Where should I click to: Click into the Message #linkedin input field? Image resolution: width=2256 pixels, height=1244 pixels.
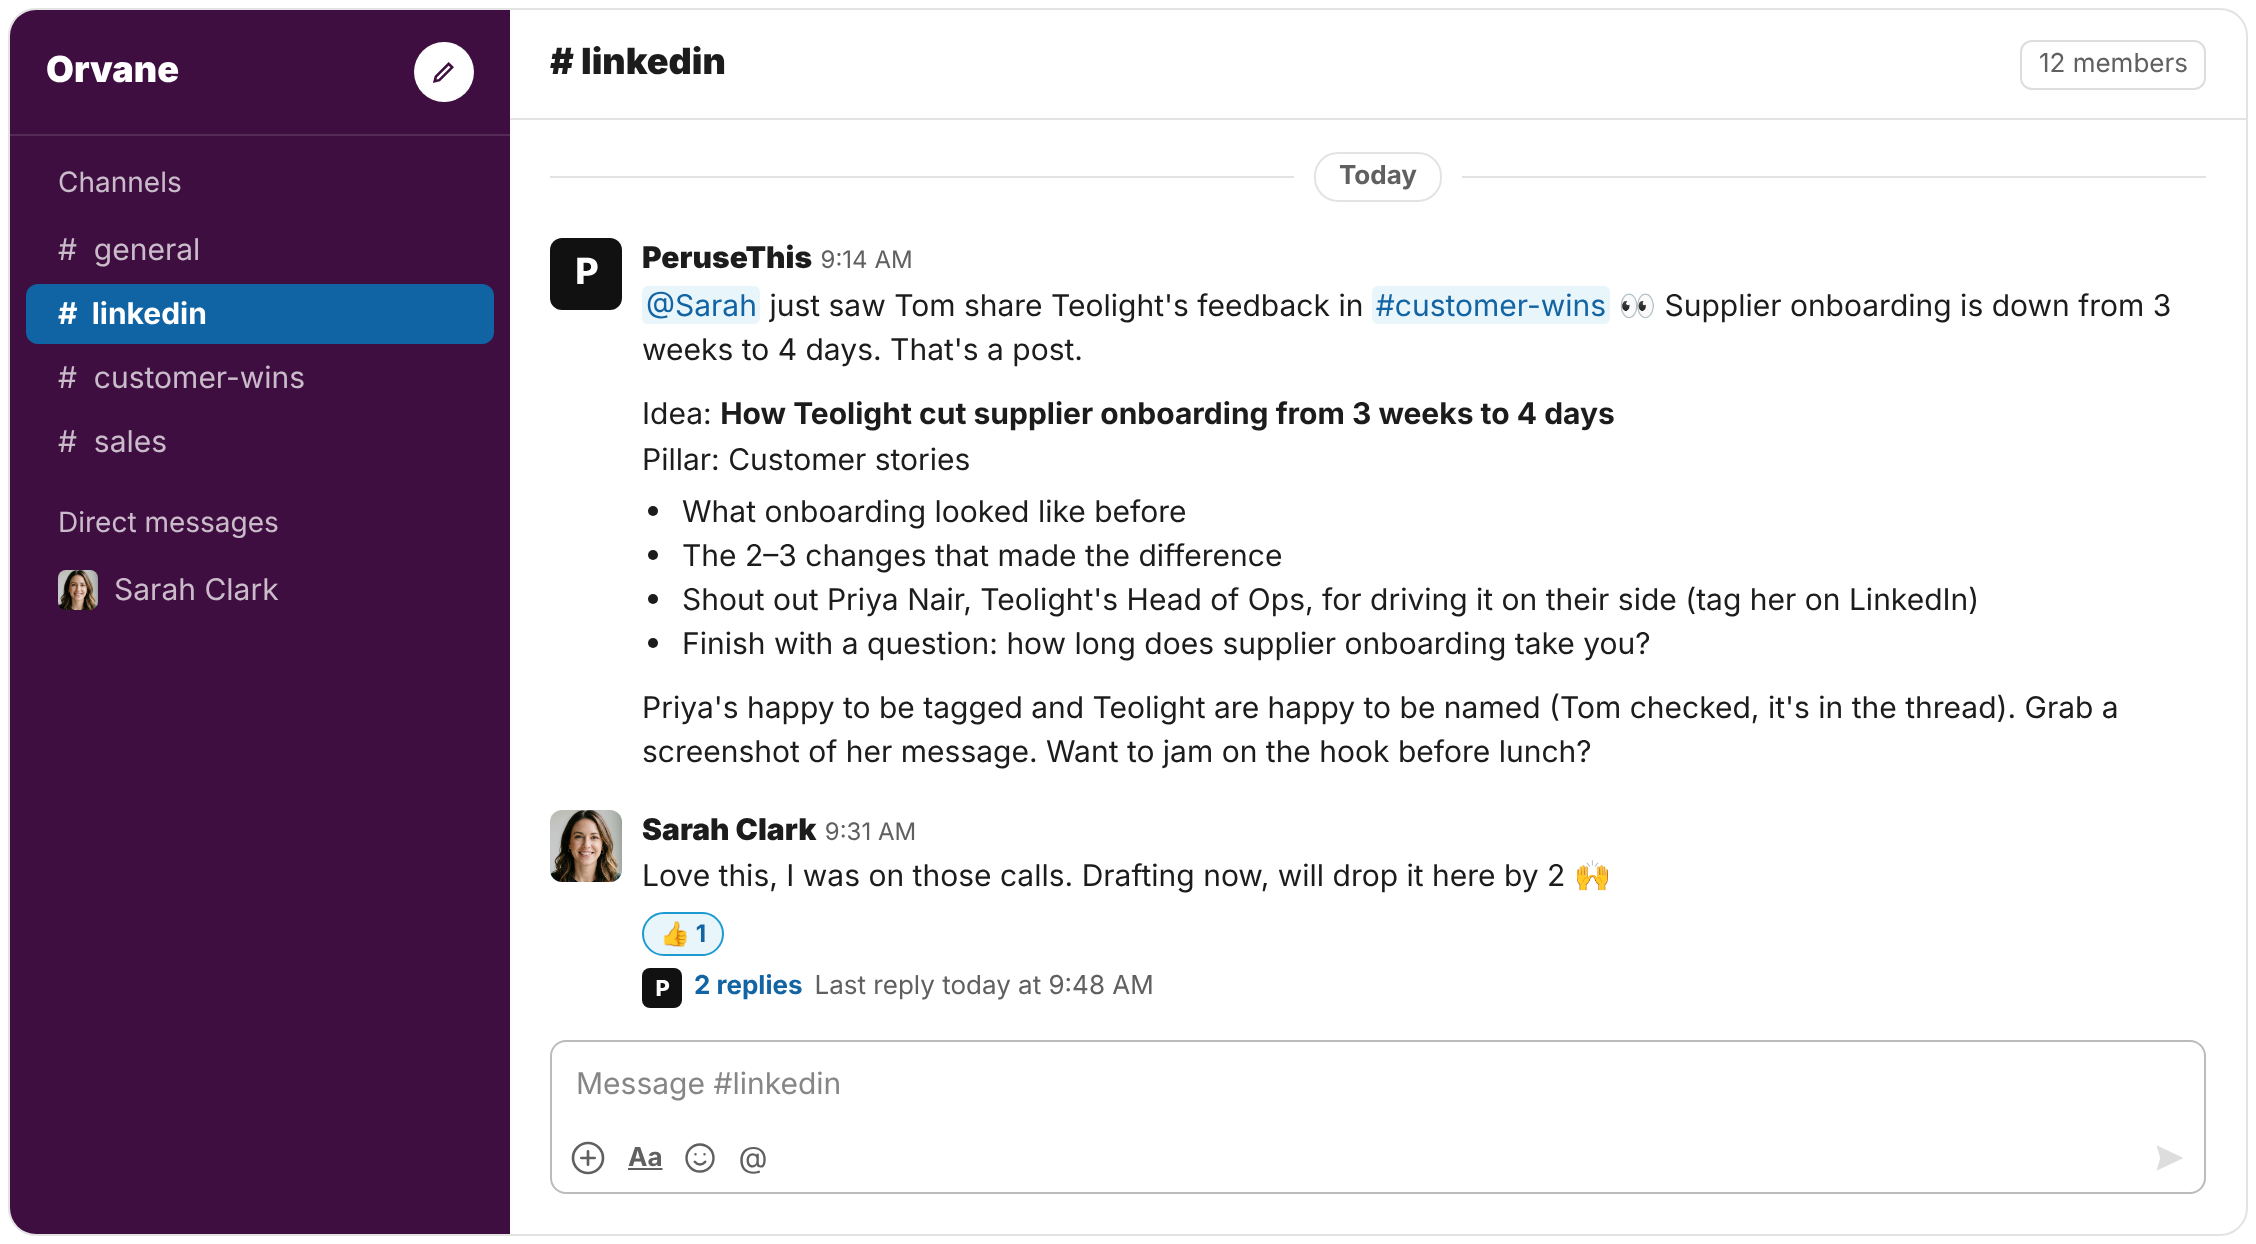(x=1378, y=1084)
